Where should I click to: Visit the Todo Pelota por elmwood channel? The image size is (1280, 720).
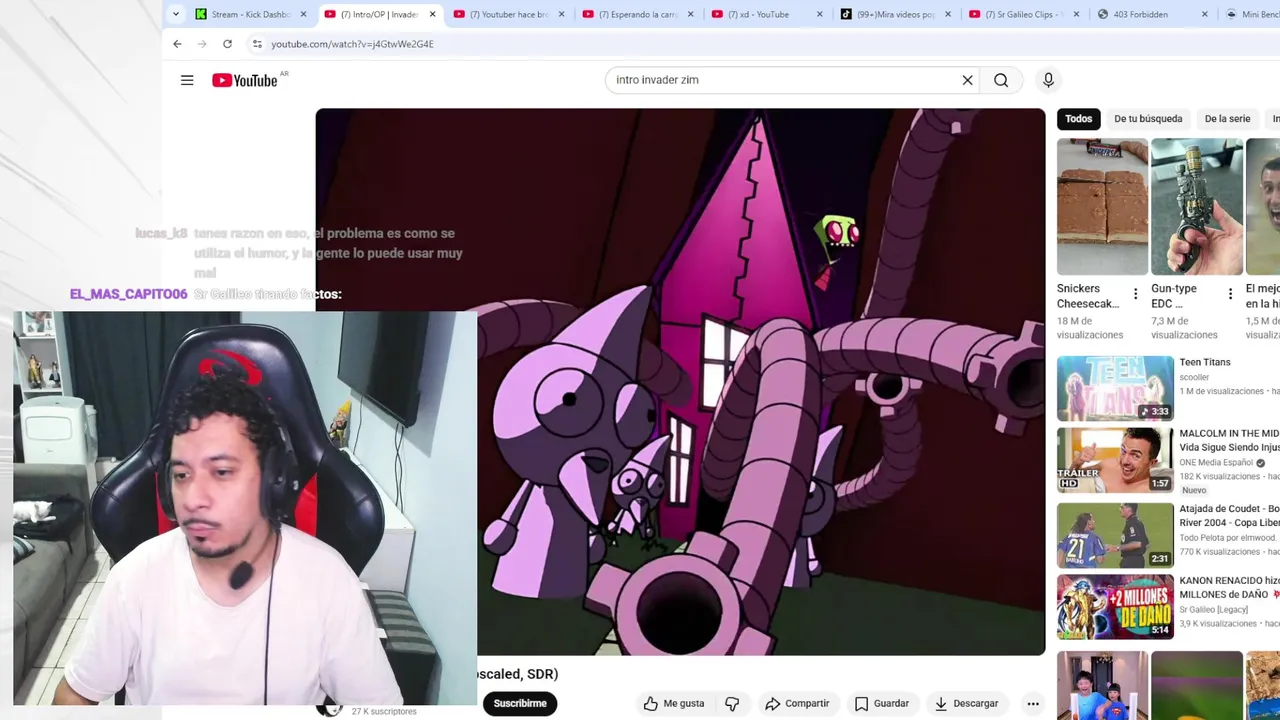pyautogui.click(x=1229, y=538)
